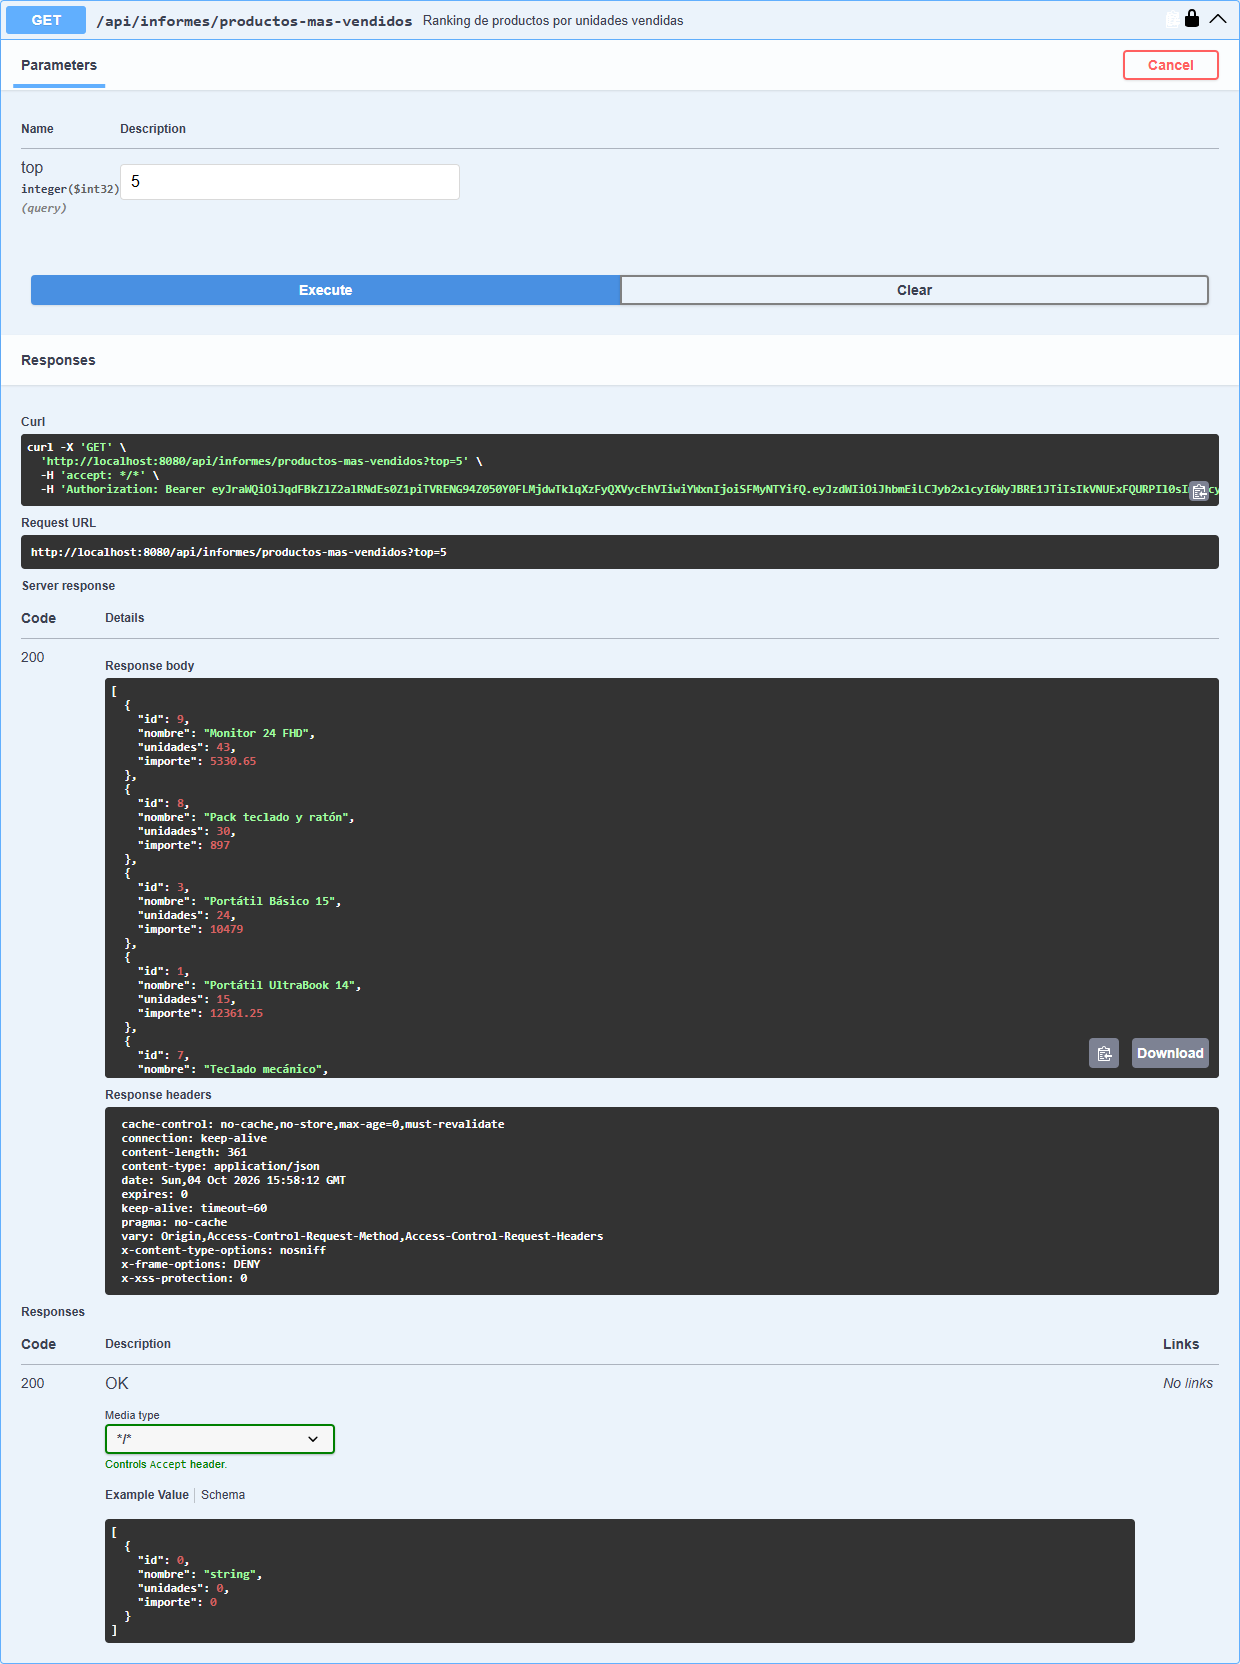
Task: Click the GET method badge
Action: click(46, 20)
